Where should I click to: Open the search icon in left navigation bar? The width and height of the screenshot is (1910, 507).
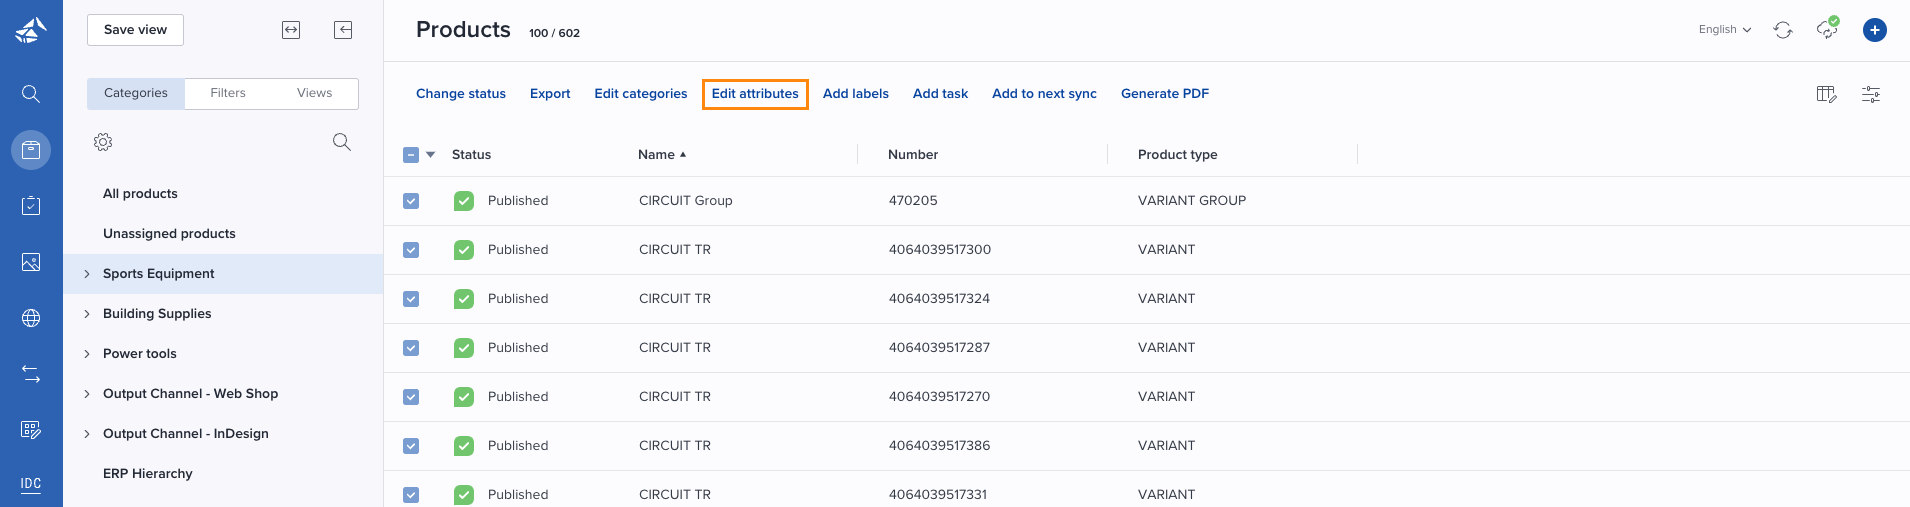31,94
